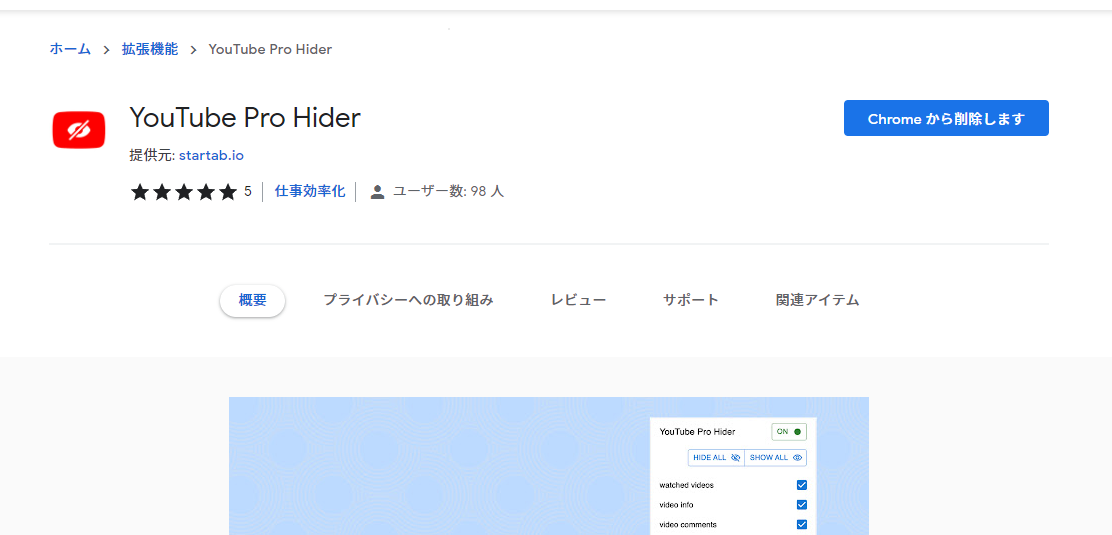Toggle watched videos checkbox in preview
This screenshot has height=535, width=1112.
801,485
